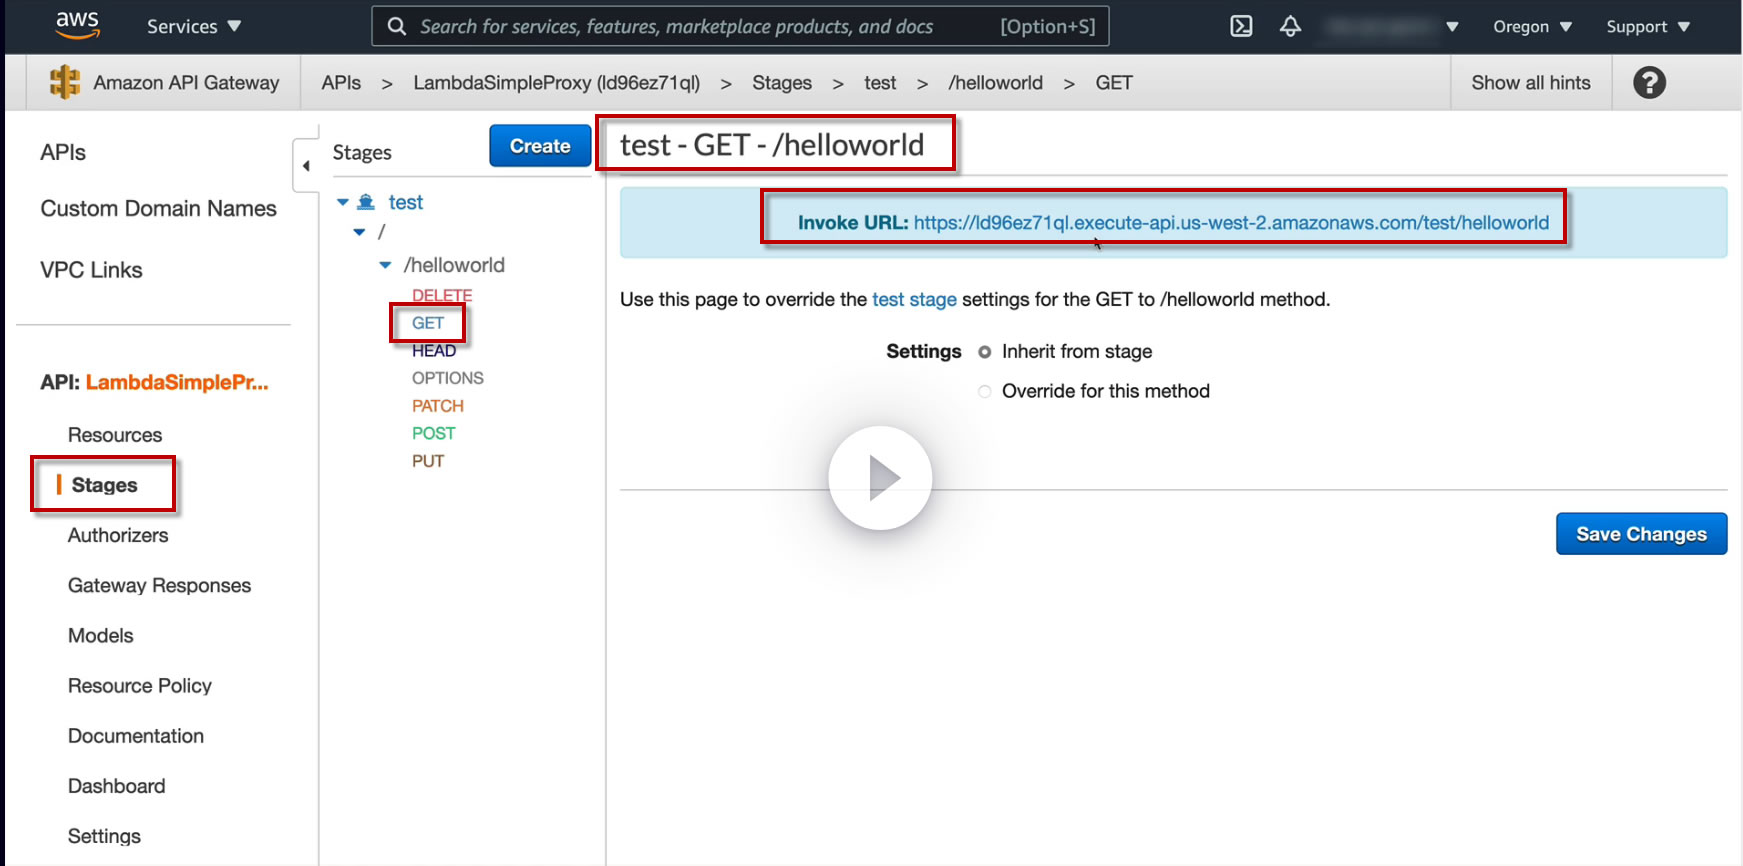Open Resource Policy in the sidebar
This screenshot has height=866, width=1743.
(140, 685)
